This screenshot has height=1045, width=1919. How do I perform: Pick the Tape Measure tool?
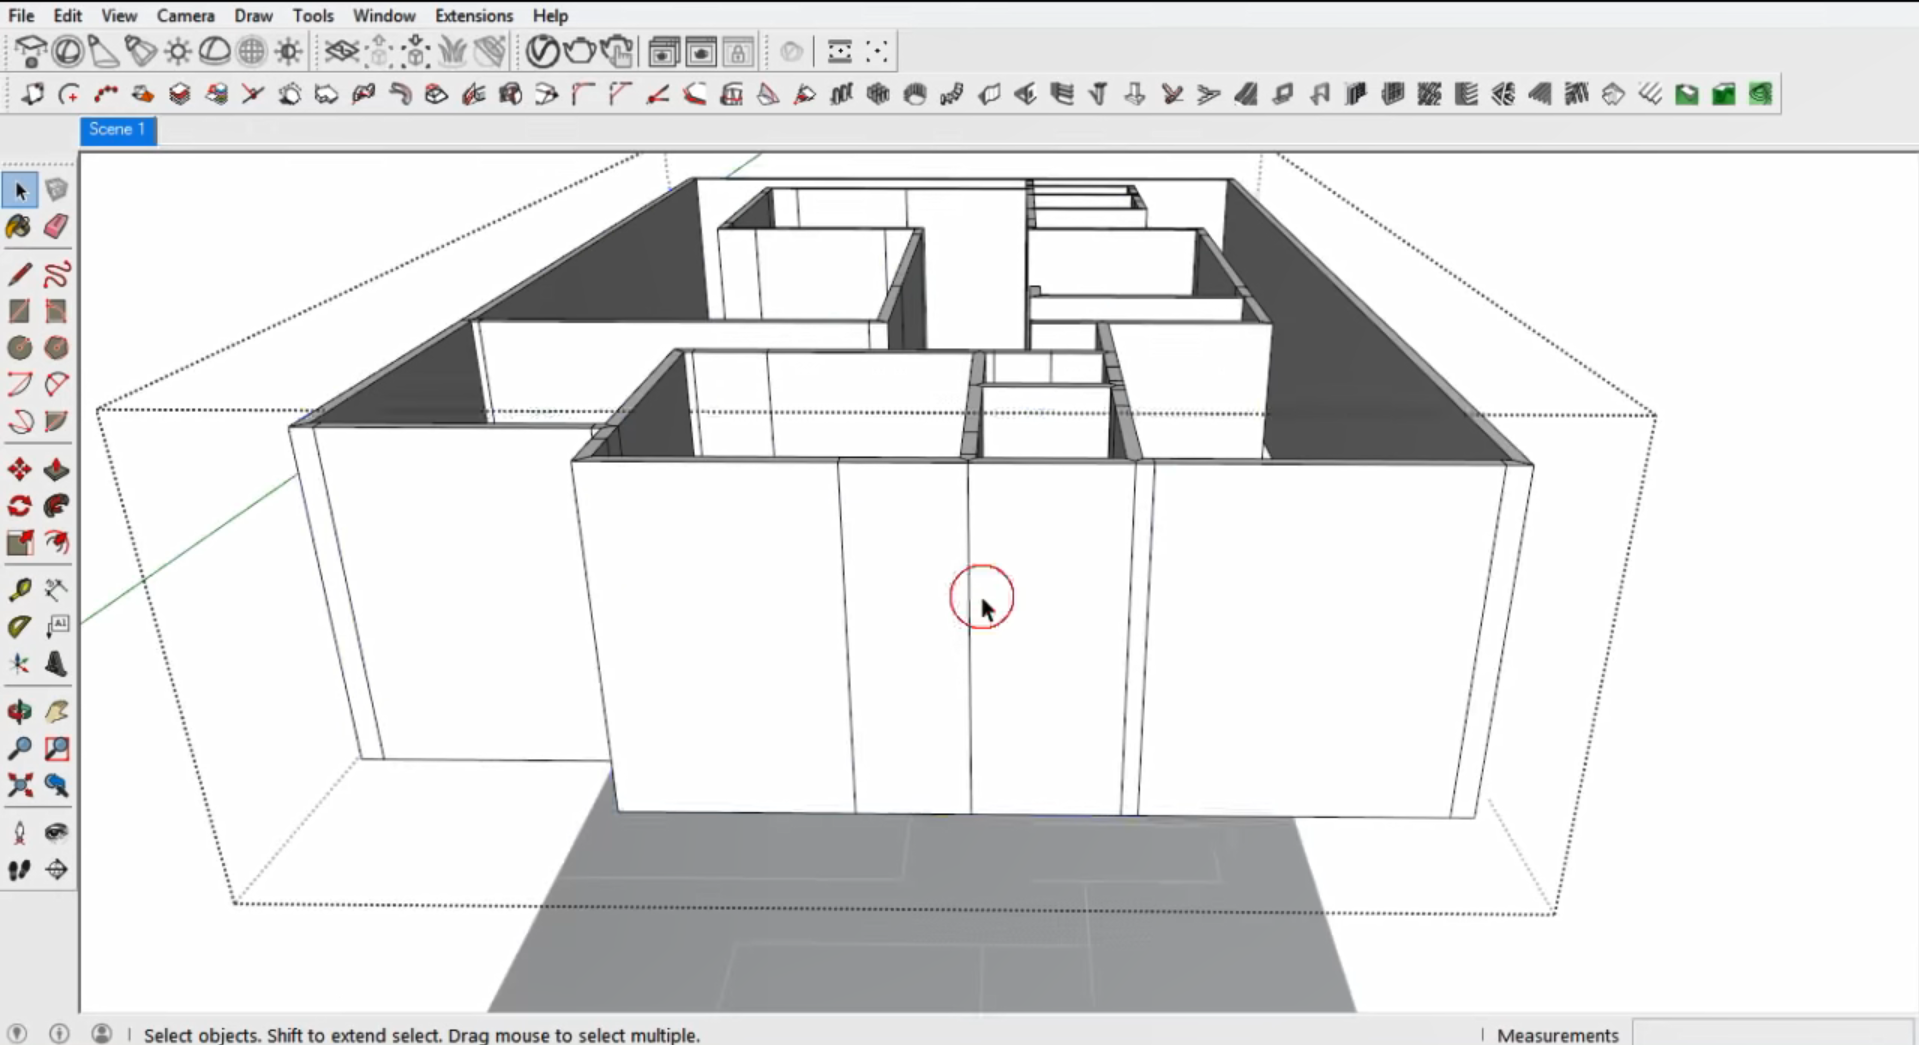click(20, 590)
